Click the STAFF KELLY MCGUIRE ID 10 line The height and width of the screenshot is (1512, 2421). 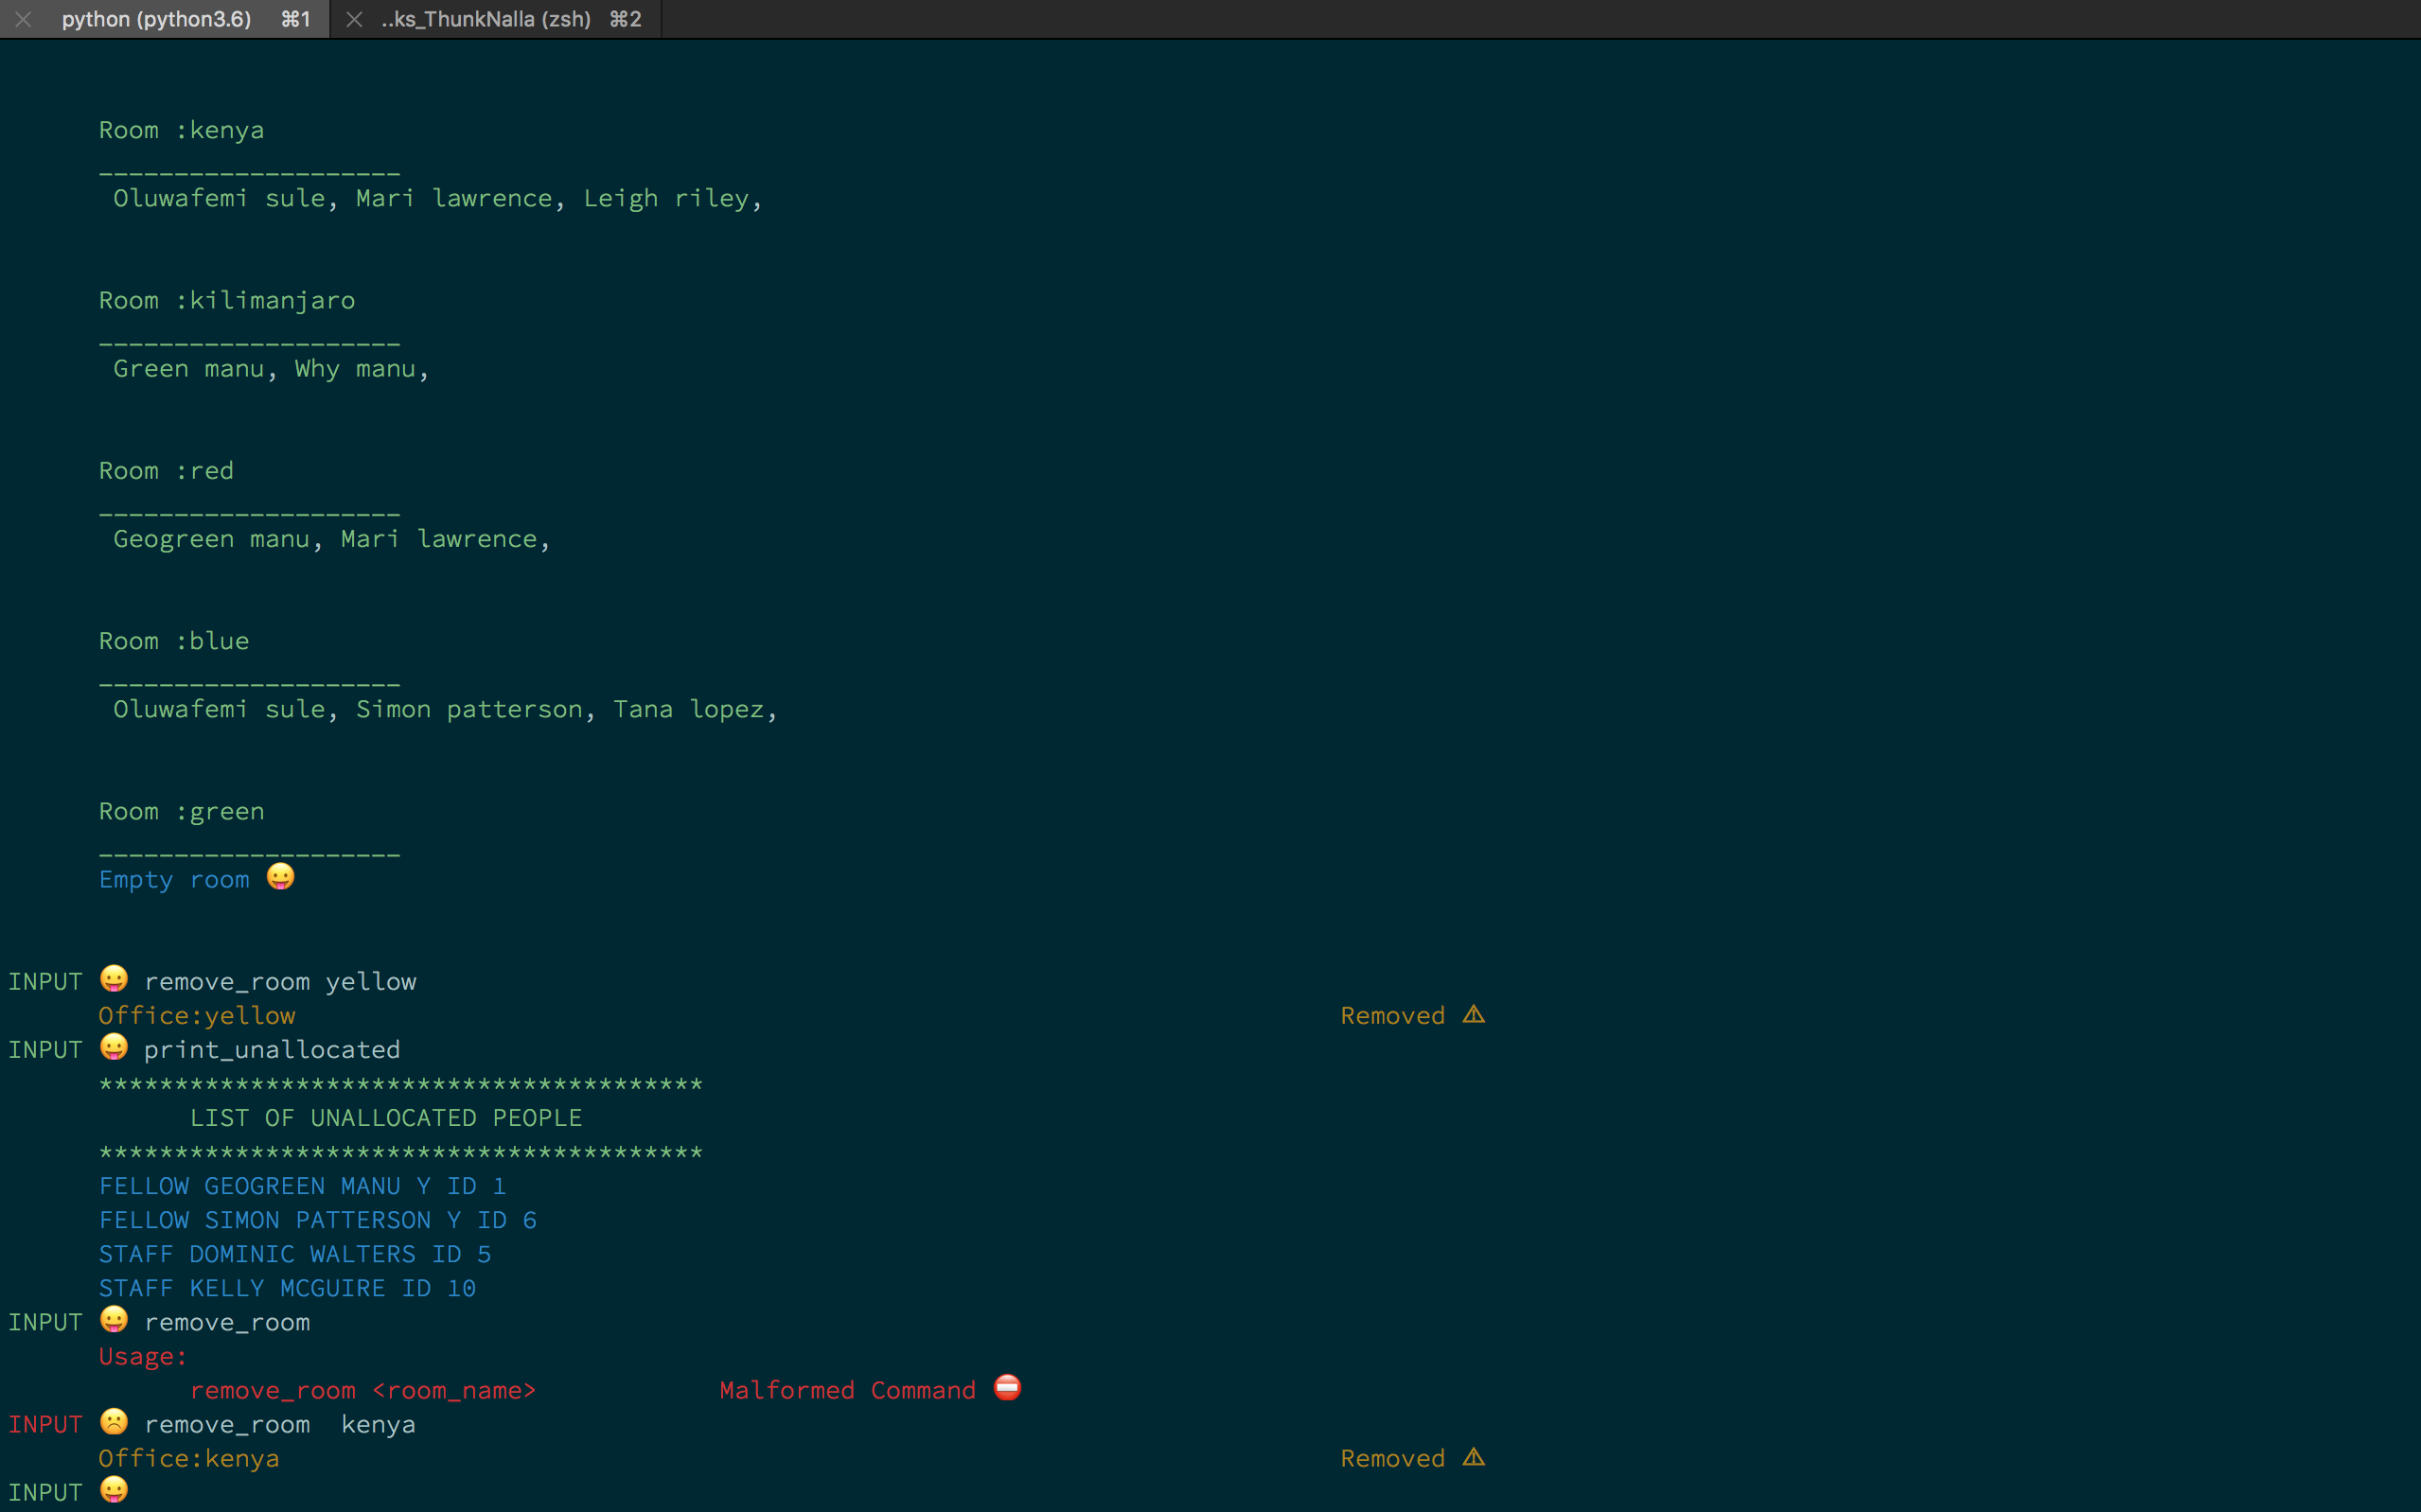pyautogui.click(x=287, y=1288)
